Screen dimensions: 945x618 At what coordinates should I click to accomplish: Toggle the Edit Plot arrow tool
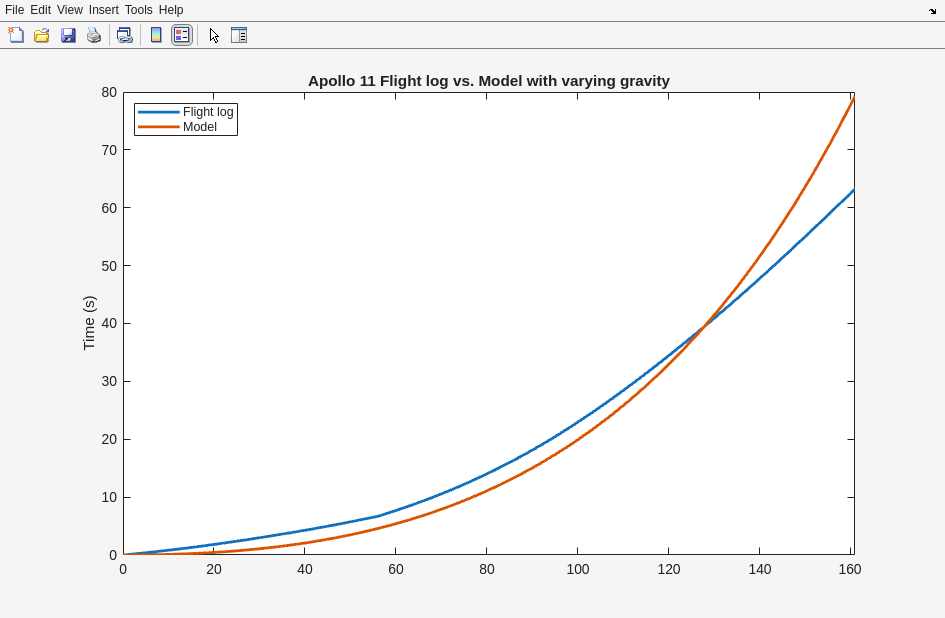point(214,35)
